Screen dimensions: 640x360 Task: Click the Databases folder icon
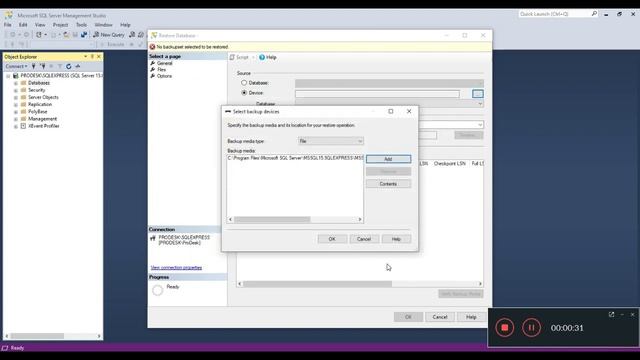23,83
